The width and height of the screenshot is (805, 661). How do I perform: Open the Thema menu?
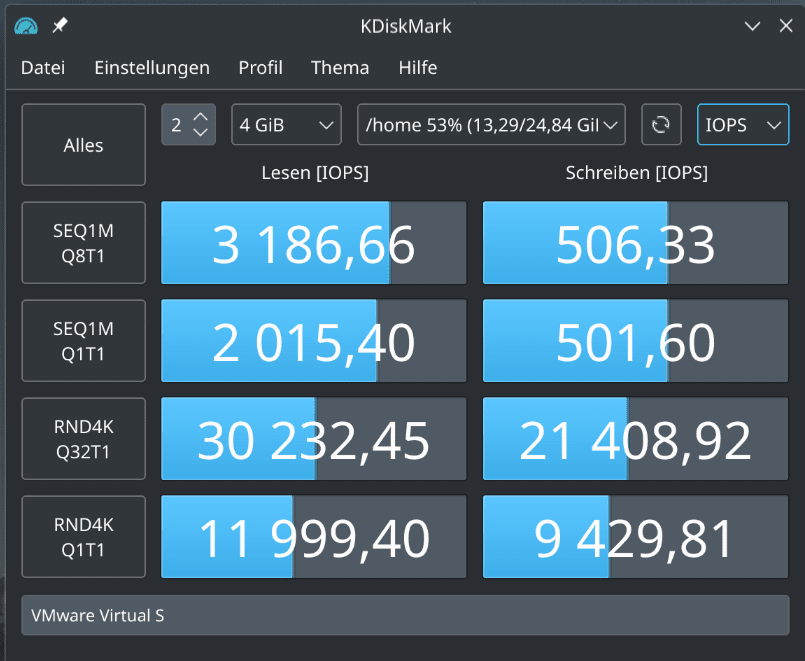(x=340, y=68)
